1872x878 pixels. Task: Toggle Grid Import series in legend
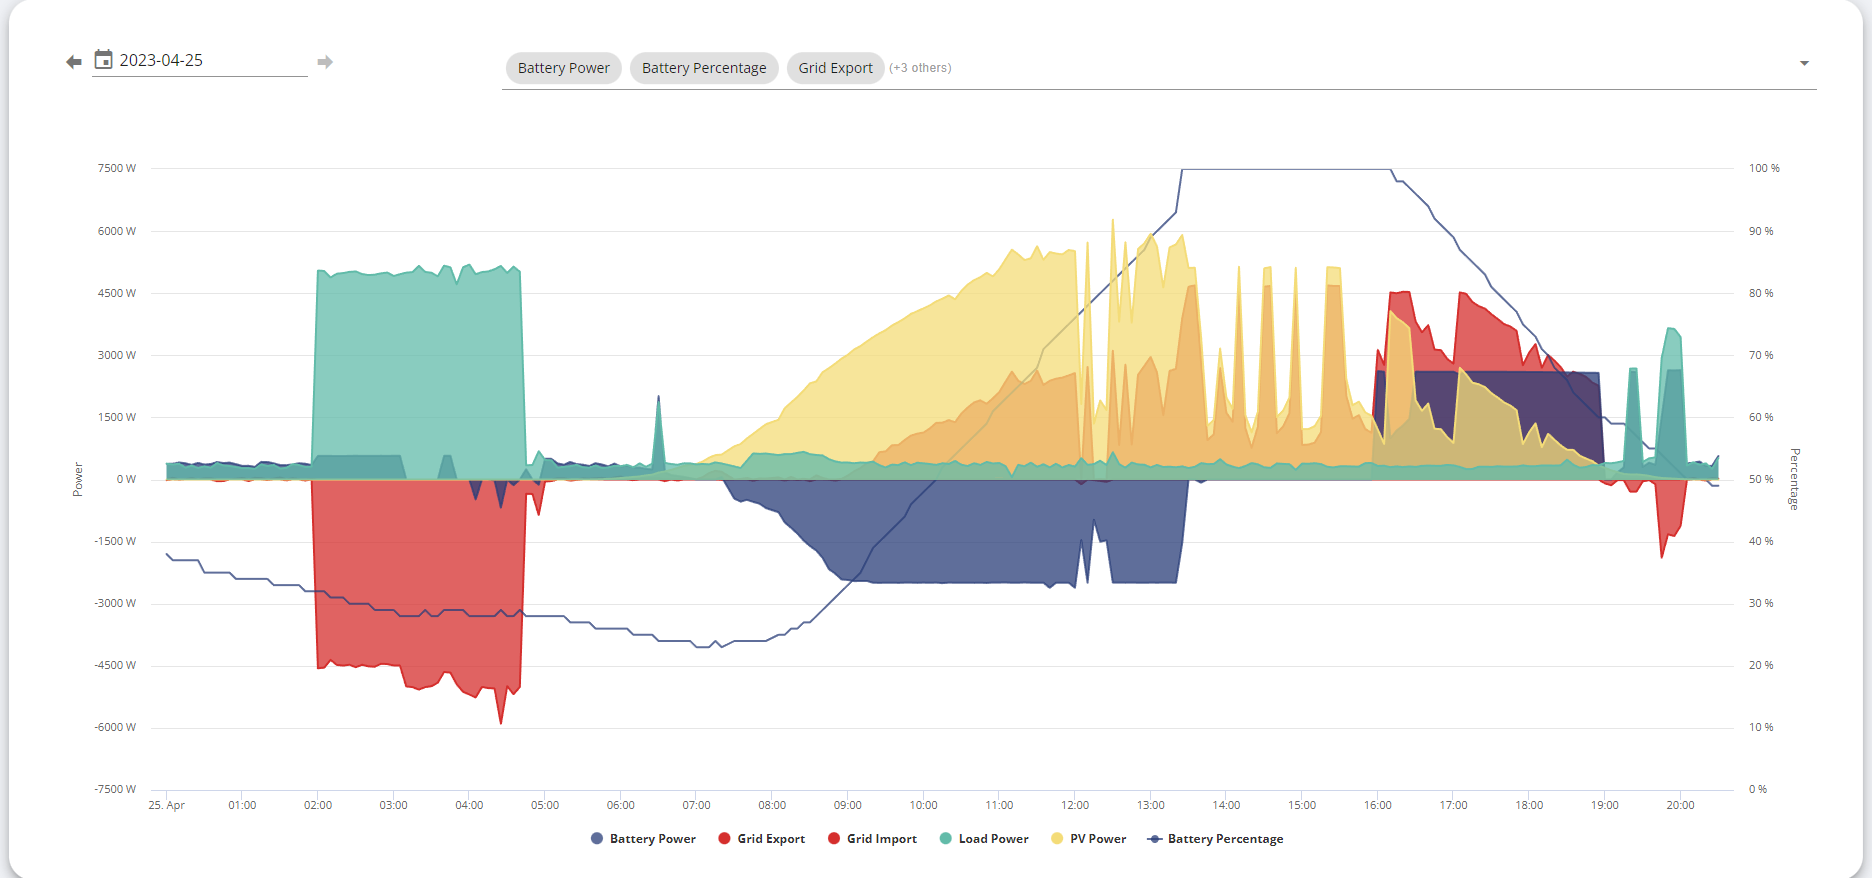coord(872,839)
